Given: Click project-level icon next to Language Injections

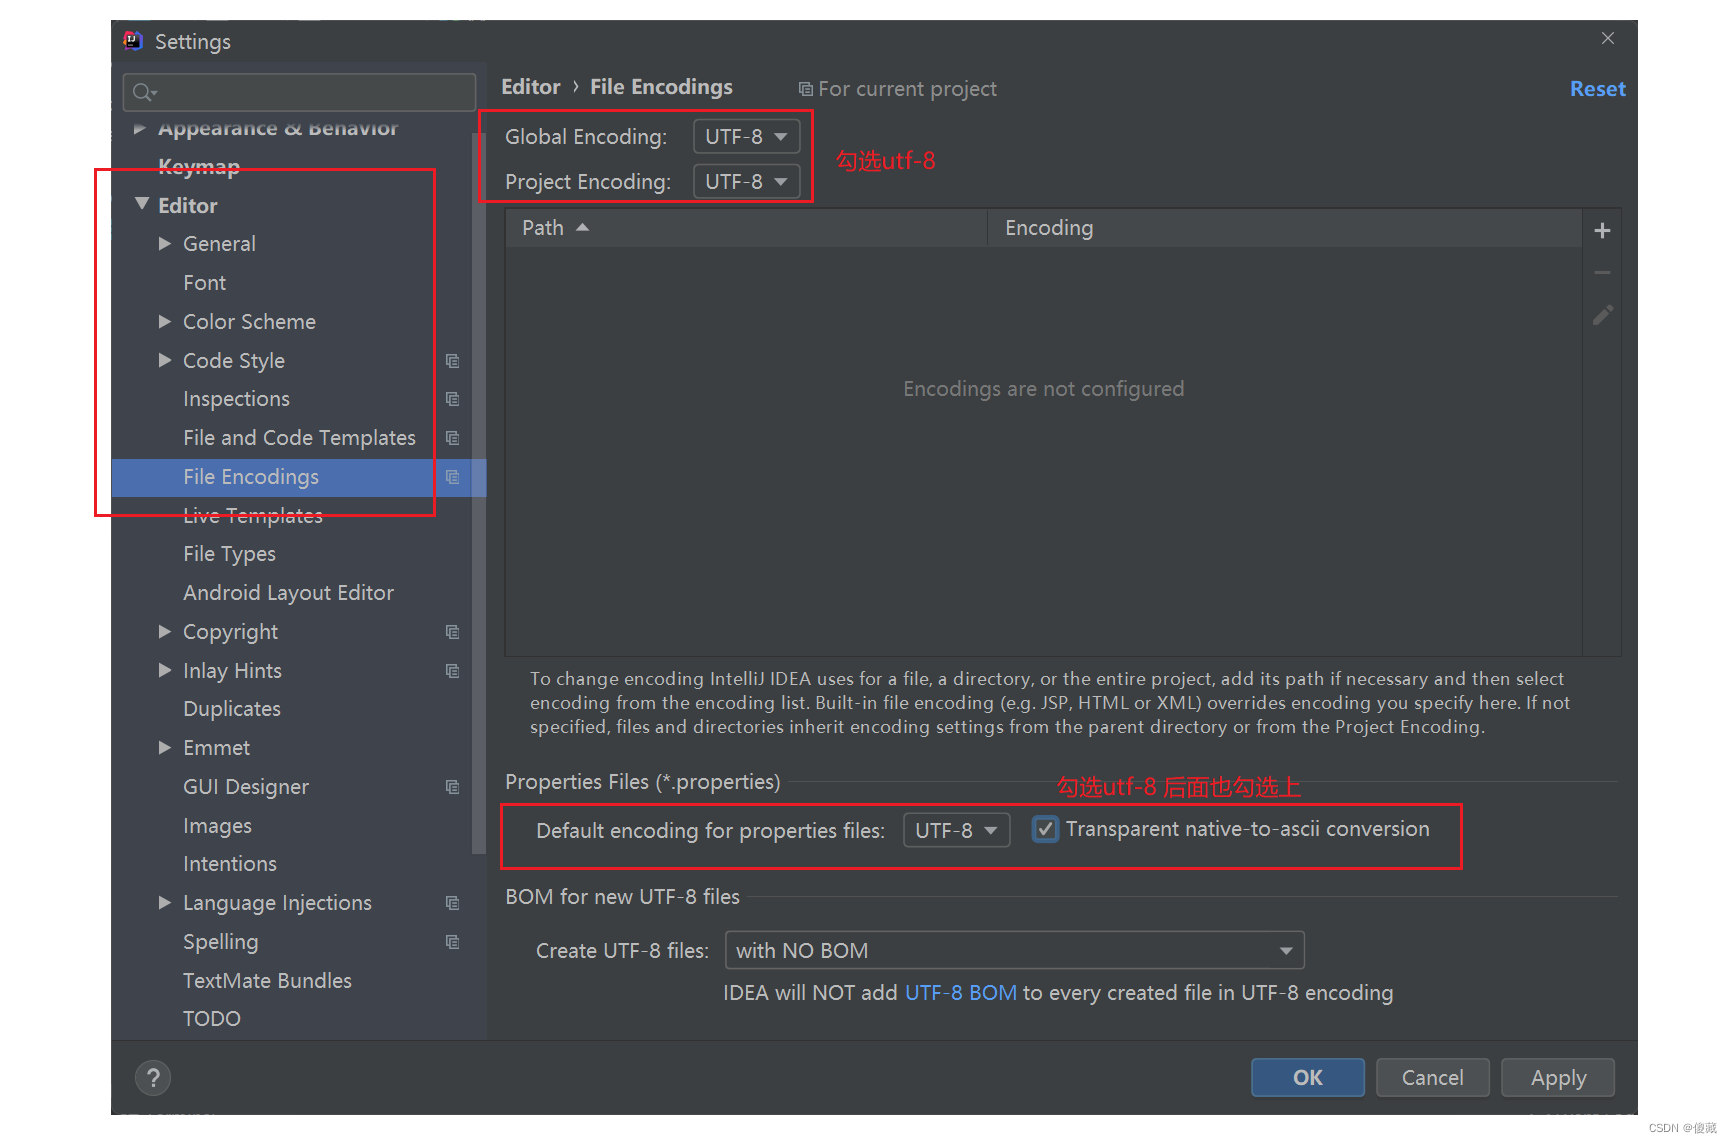Looking at the screenshot, I should point(452,903).
